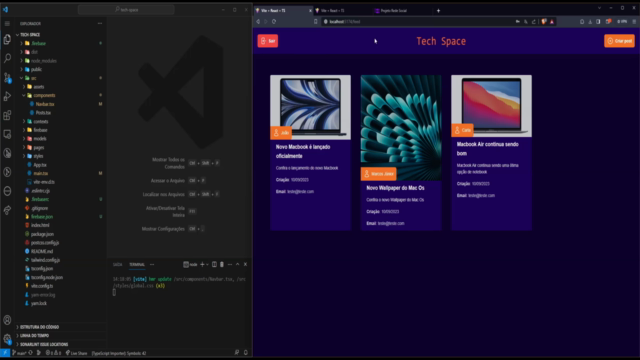Open the Explorer view in VS Code activity bar
The height and width of the screenshot is (360, 640).
tap(7, 39)
